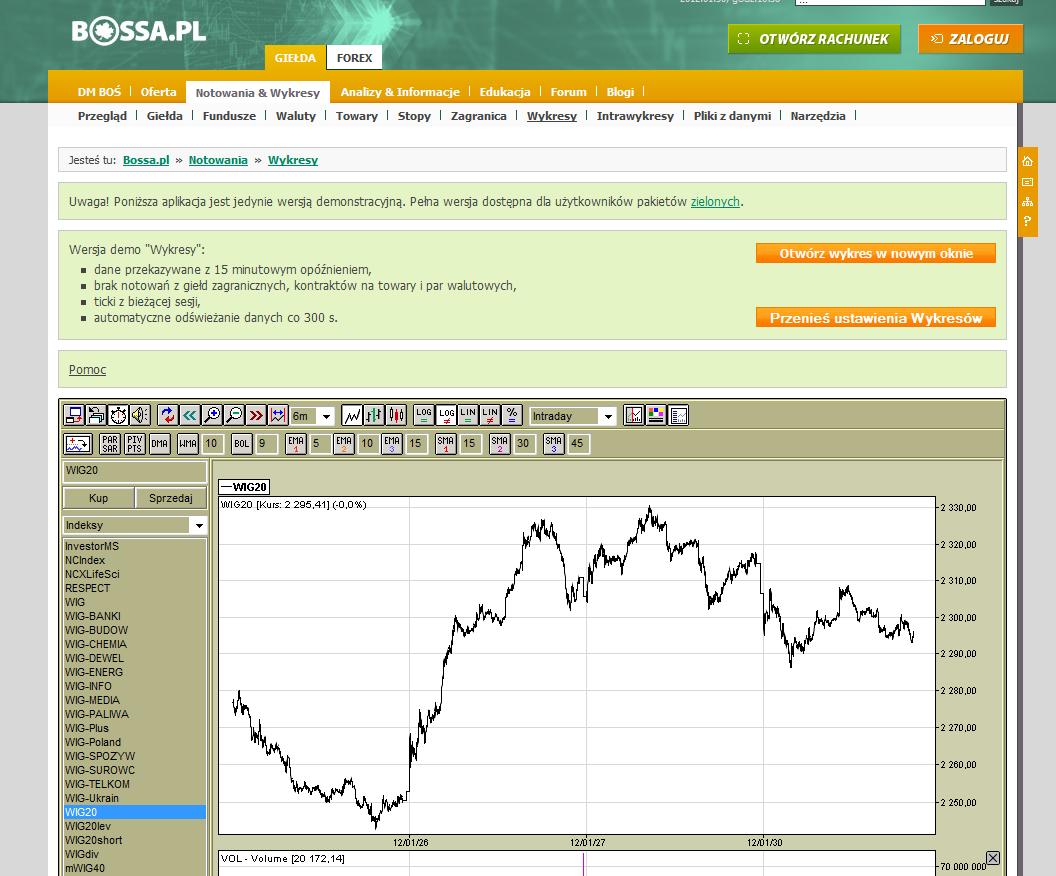1056x876 pixels.
Task: Click the home icon in side panel
Action: pyautogui.click(x=1027, y=161)
